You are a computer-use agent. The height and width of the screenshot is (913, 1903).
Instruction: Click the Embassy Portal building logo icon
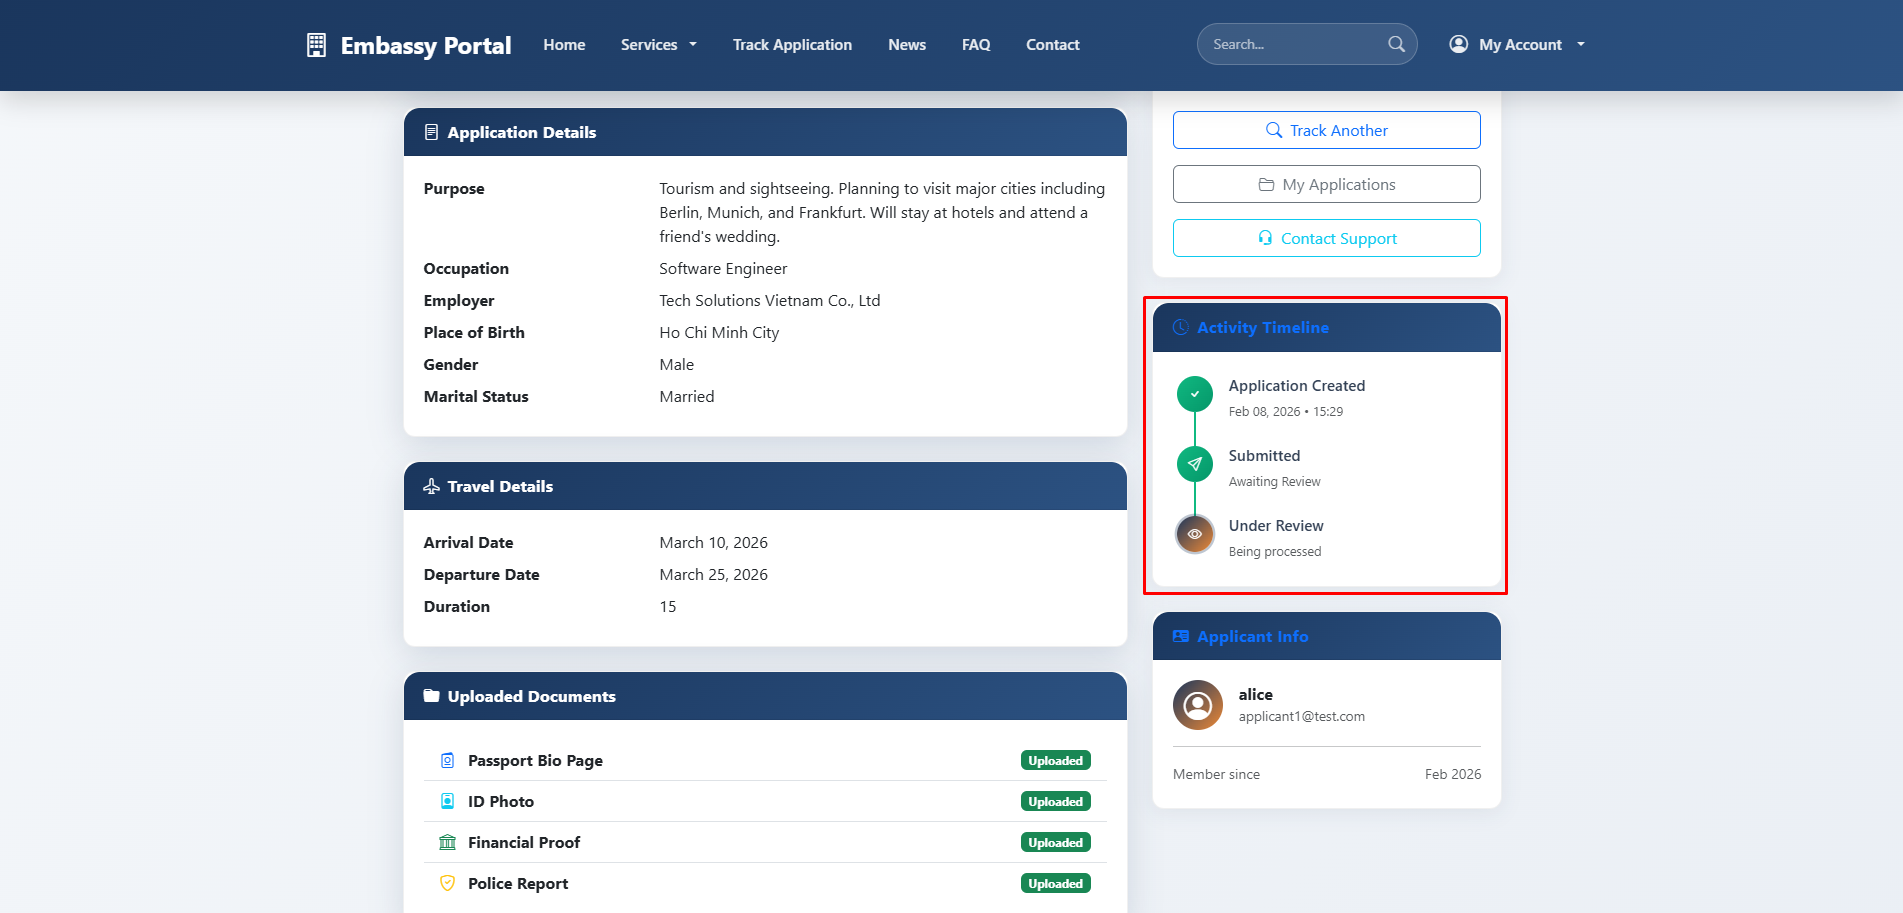point(316,45)
